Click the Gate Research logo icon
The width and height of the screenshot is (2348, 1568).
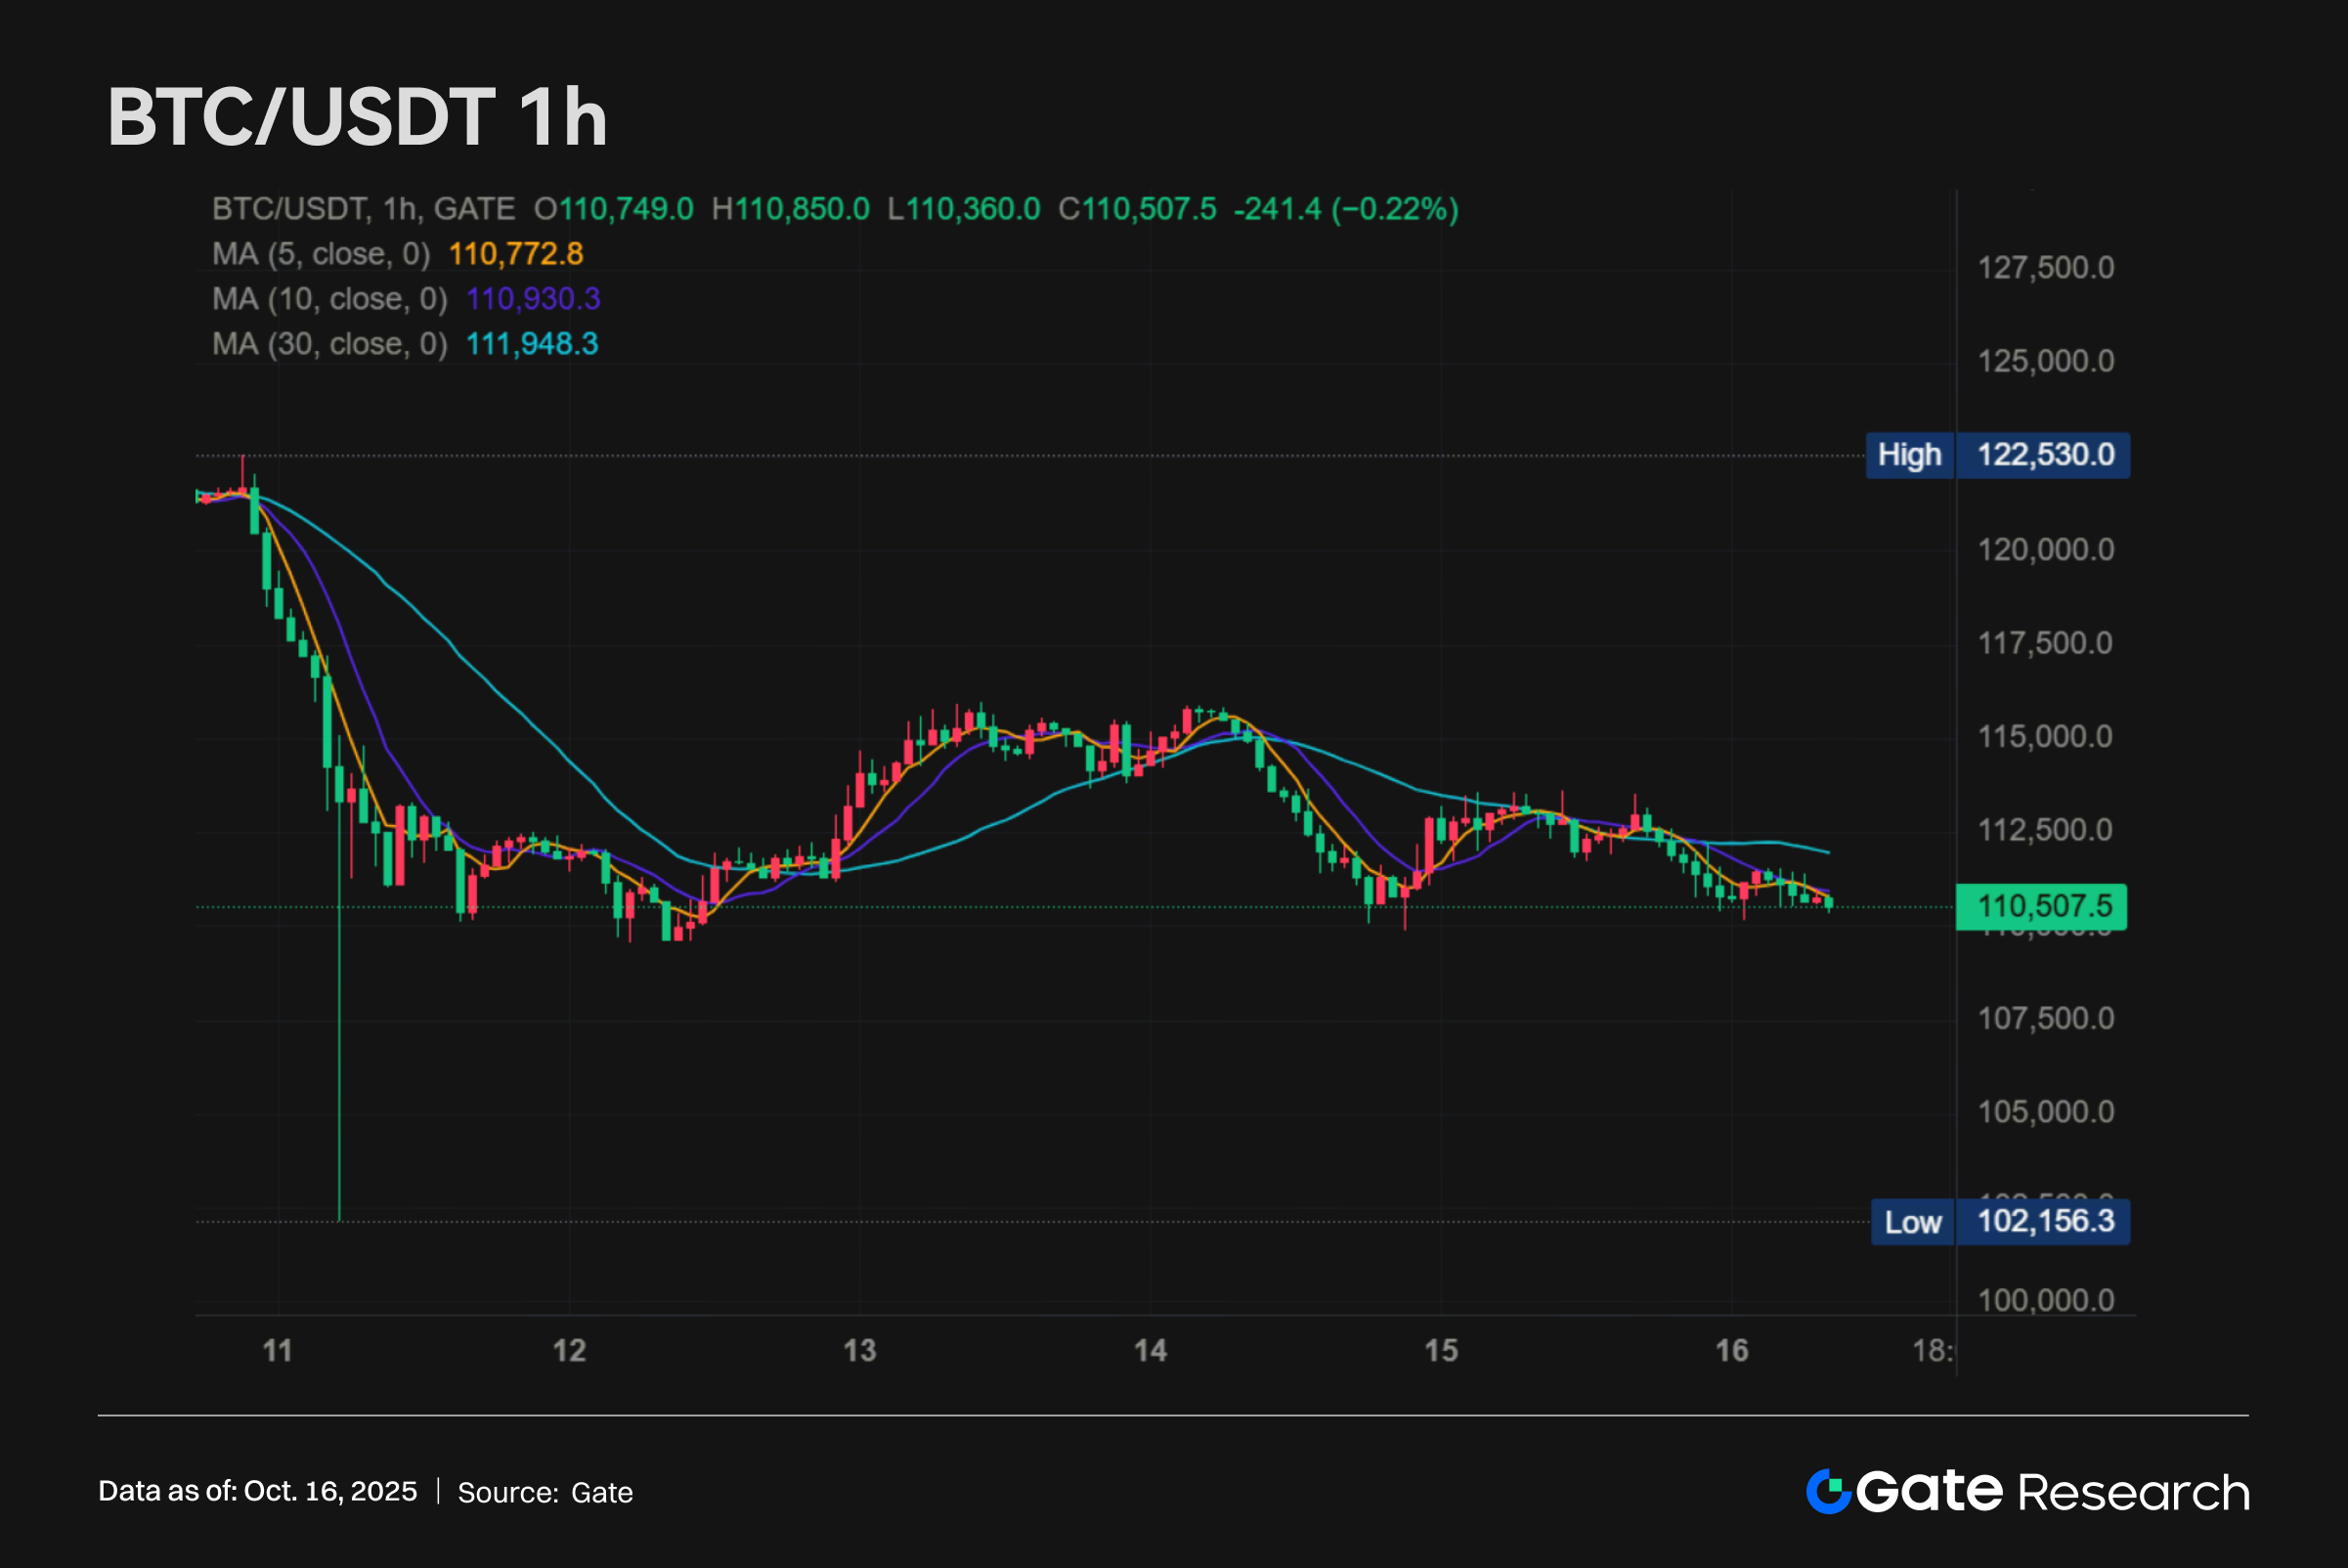1829,1491
